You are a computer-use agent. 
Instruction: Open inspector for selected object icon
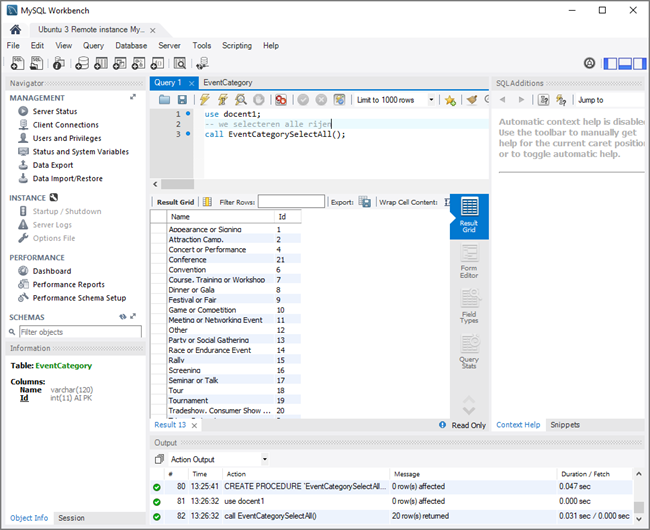[x=58, y=63]
